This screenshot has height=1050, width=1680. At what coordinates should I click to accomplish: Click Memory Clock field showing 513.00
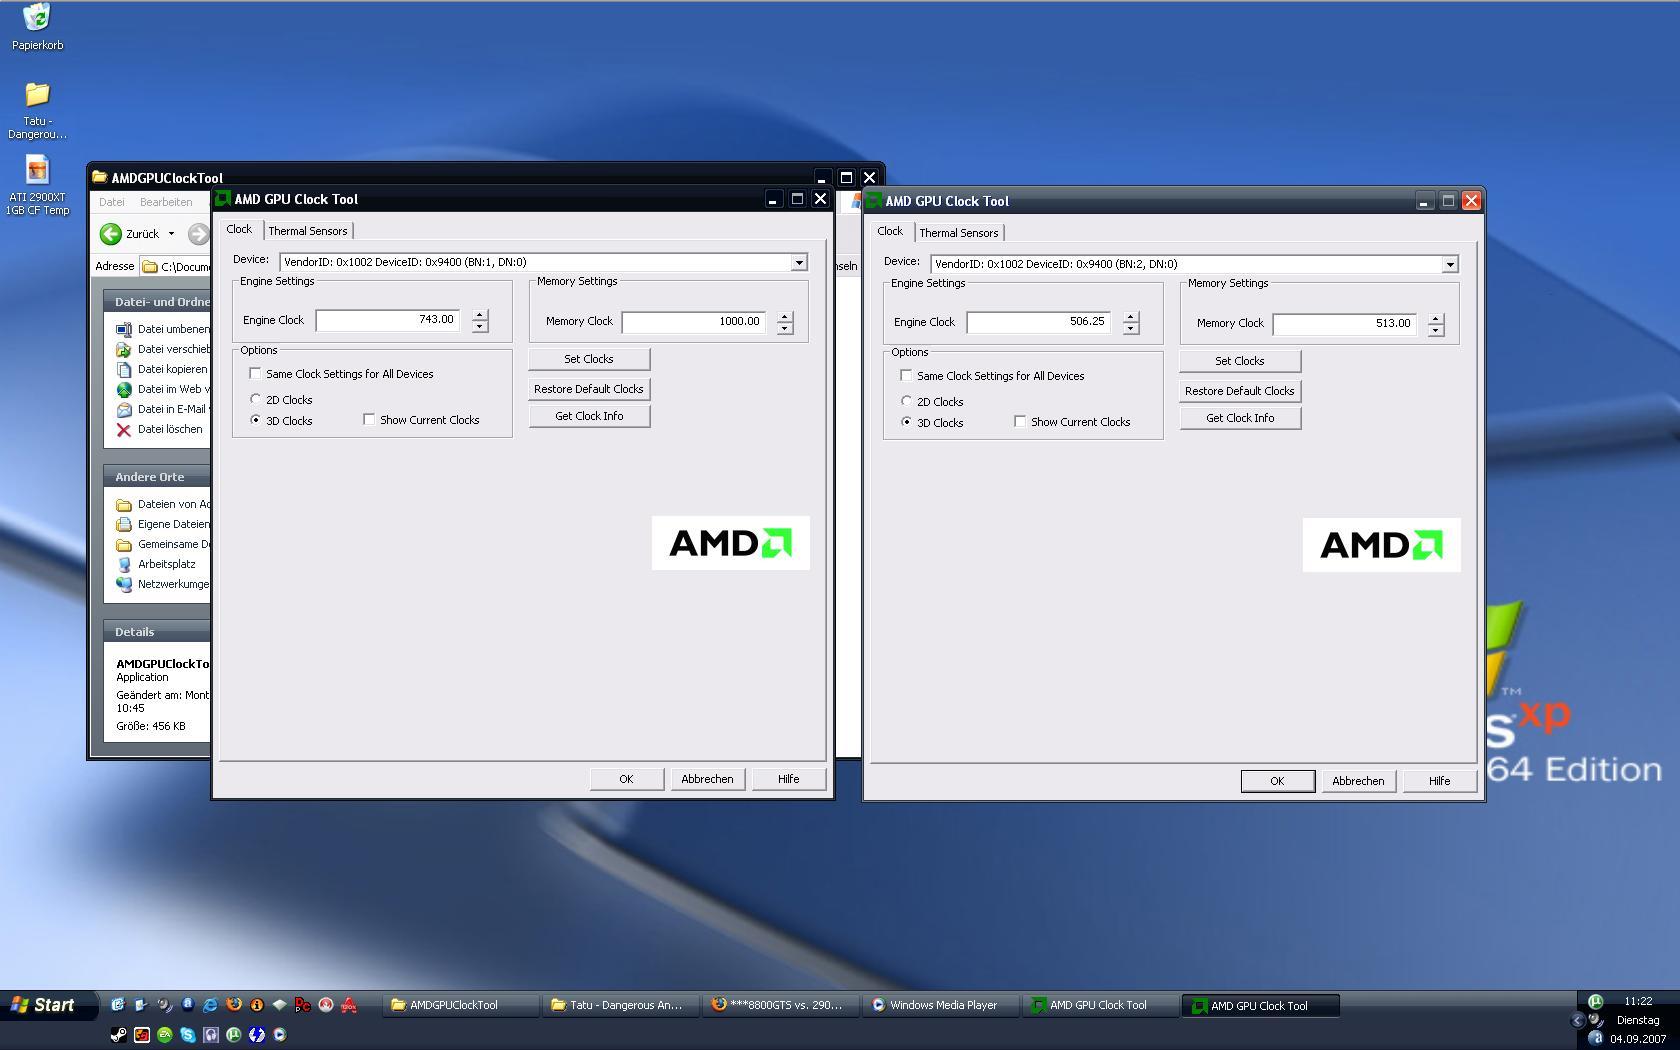pyautogui.click(x=1345, y=323)
